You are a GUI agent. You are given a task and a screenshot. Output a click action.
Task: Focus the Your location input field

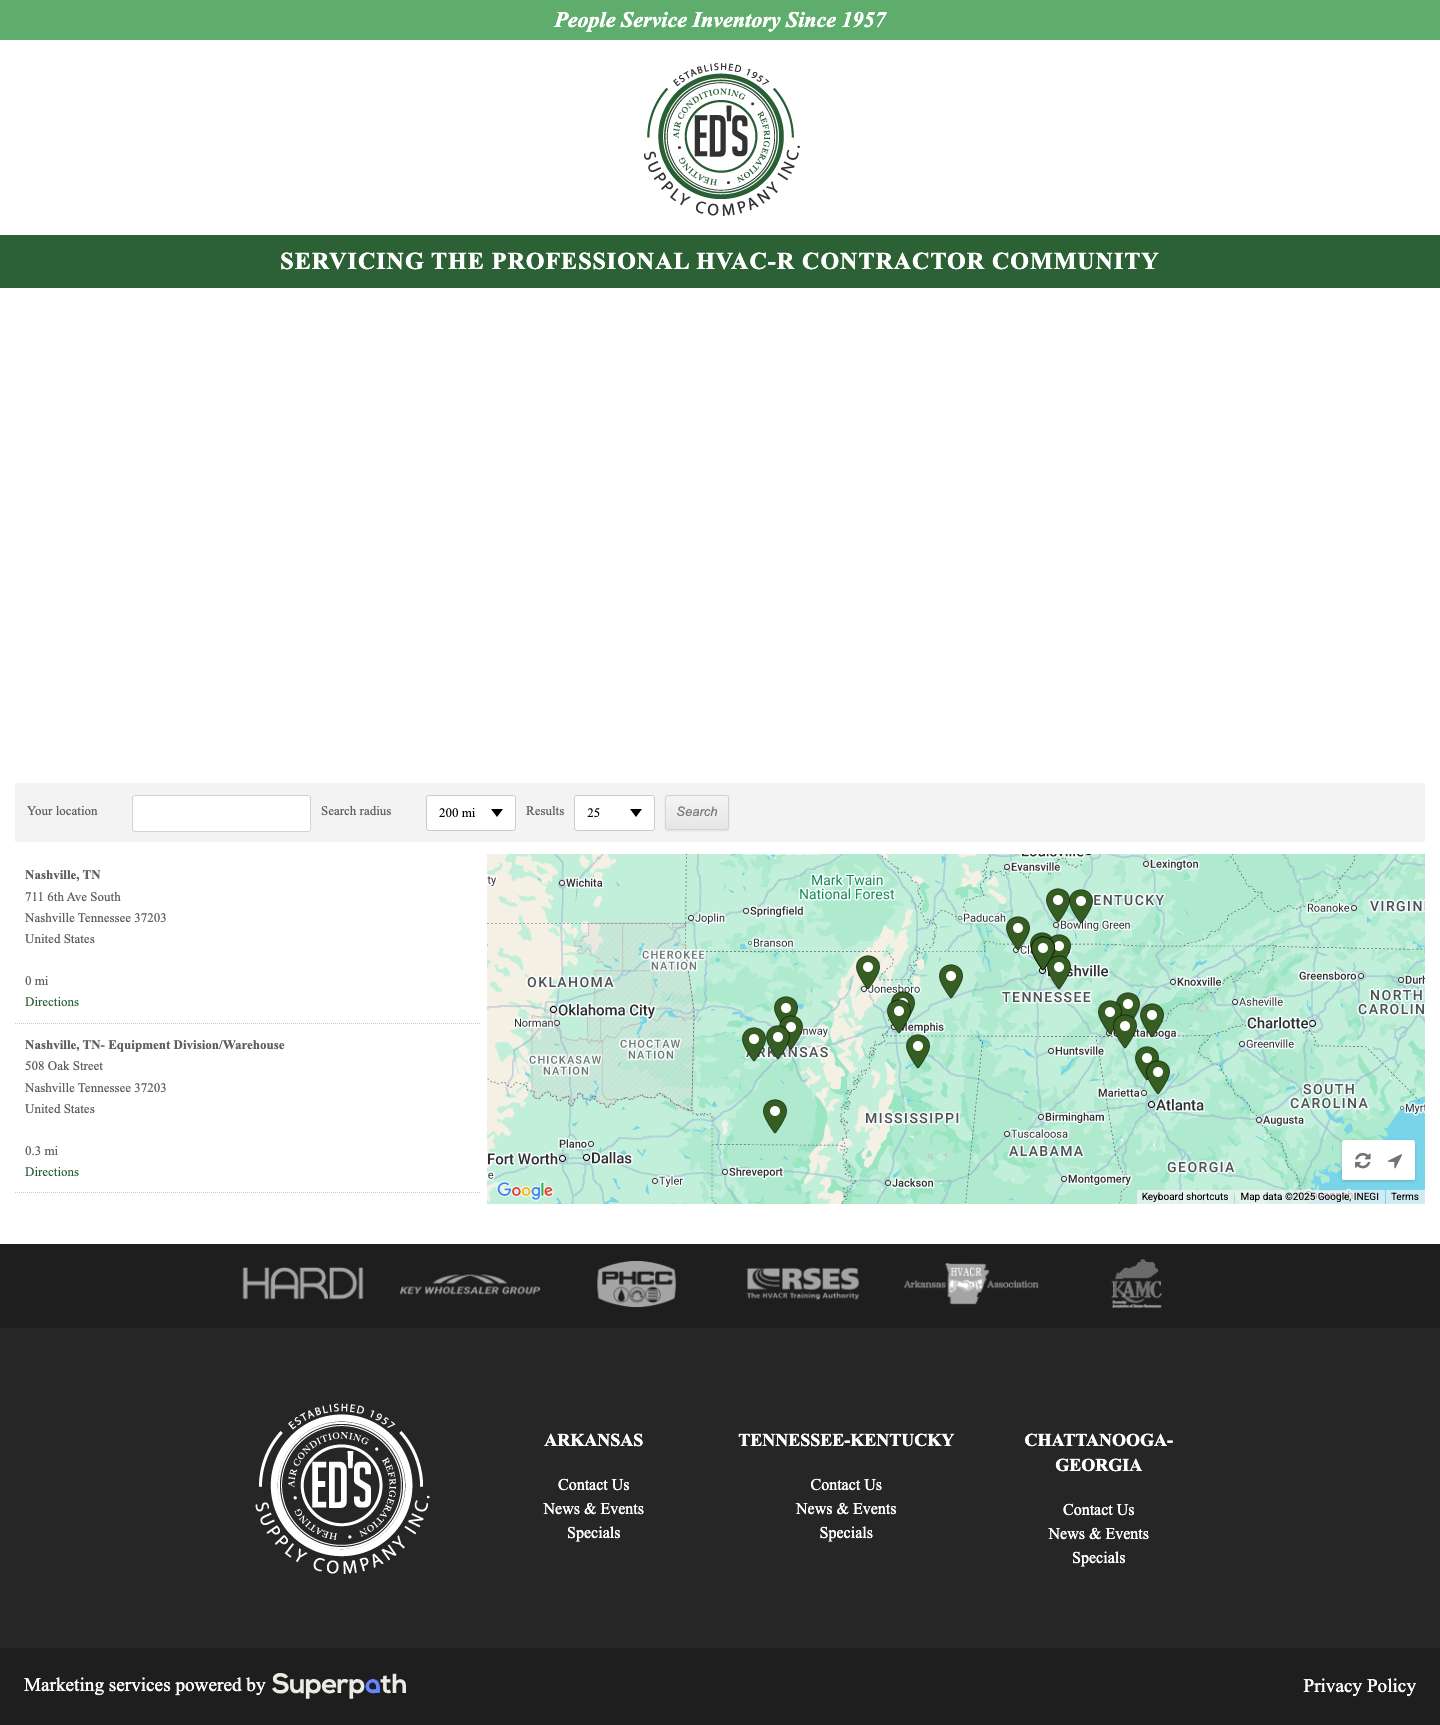pyautogui.click(x=221, y=813)
